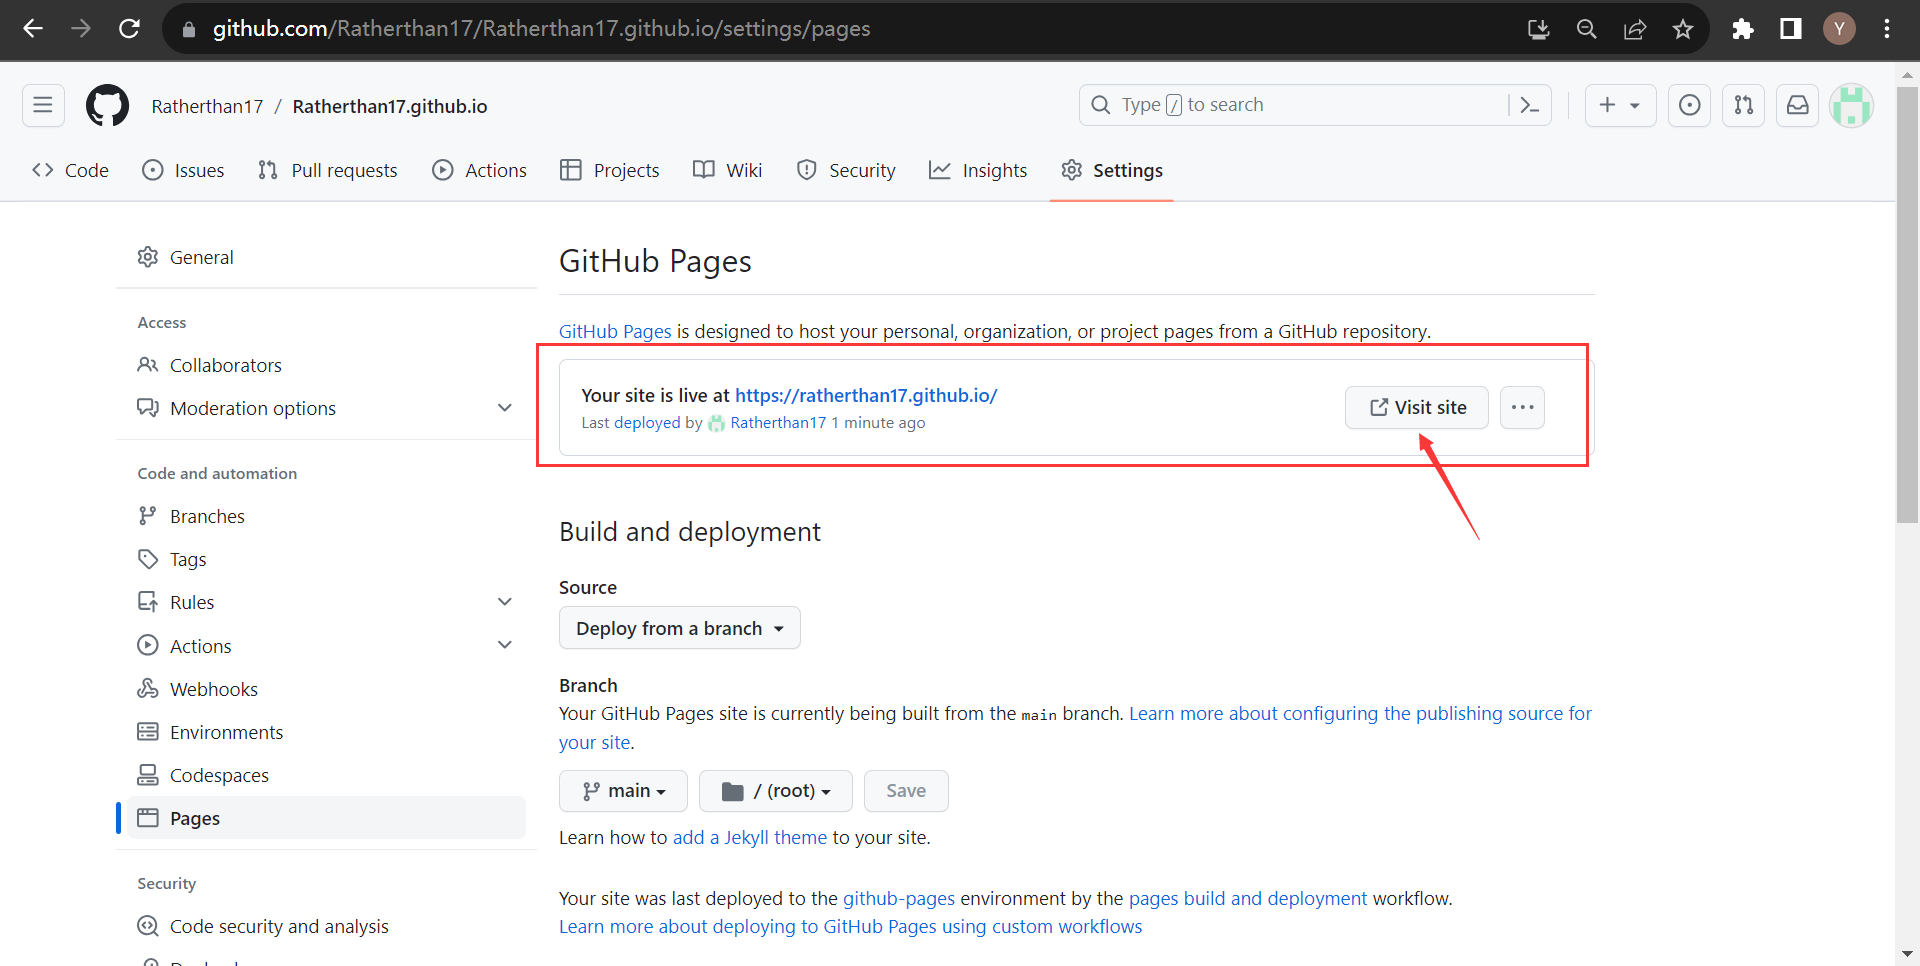Switch to the Code tab
This screenshot has height=966, width=1920.
(70, 170)
